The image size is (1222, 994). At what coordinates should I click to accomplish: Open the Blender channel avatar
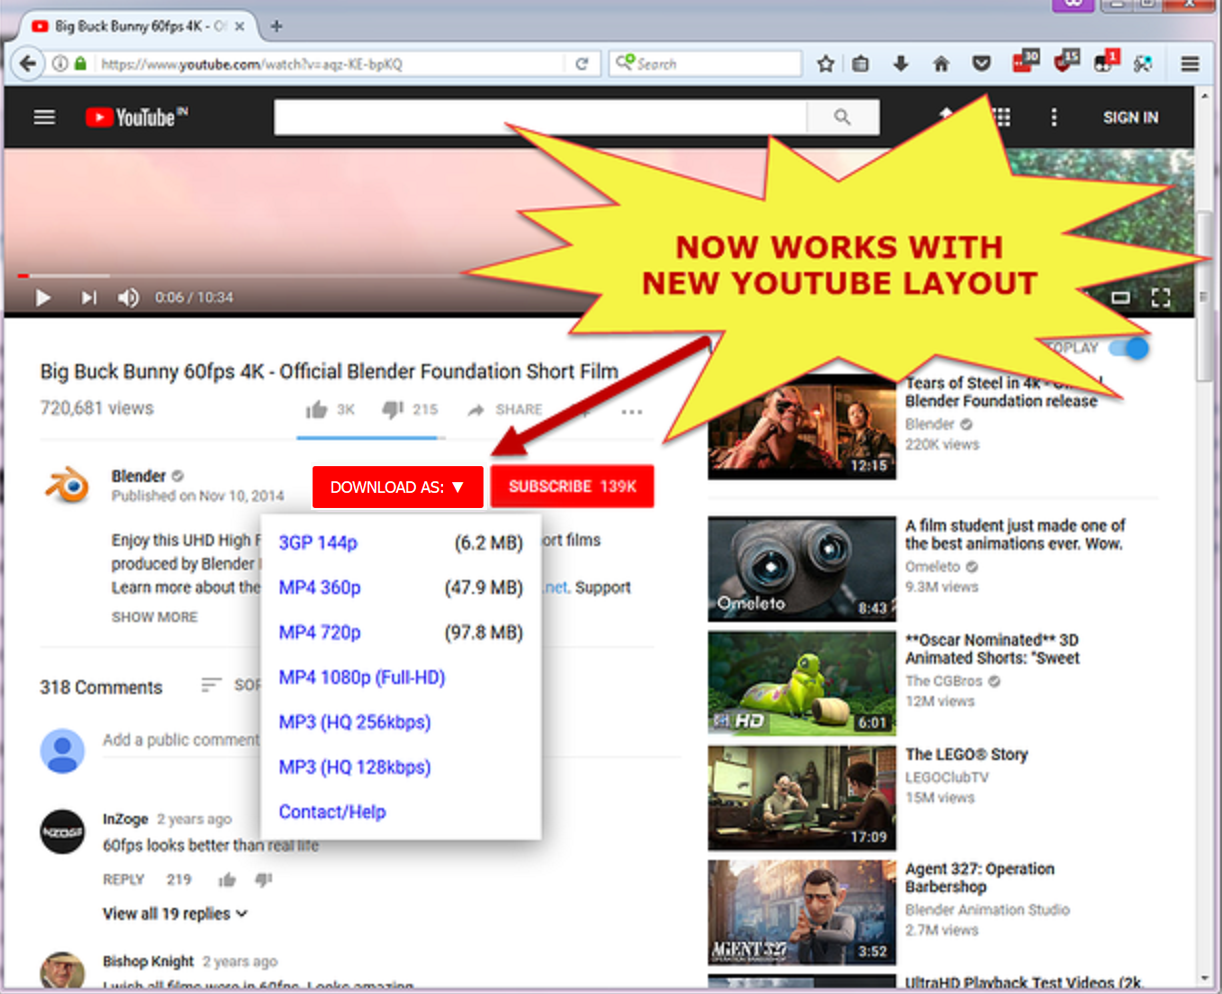coord(65,486)
